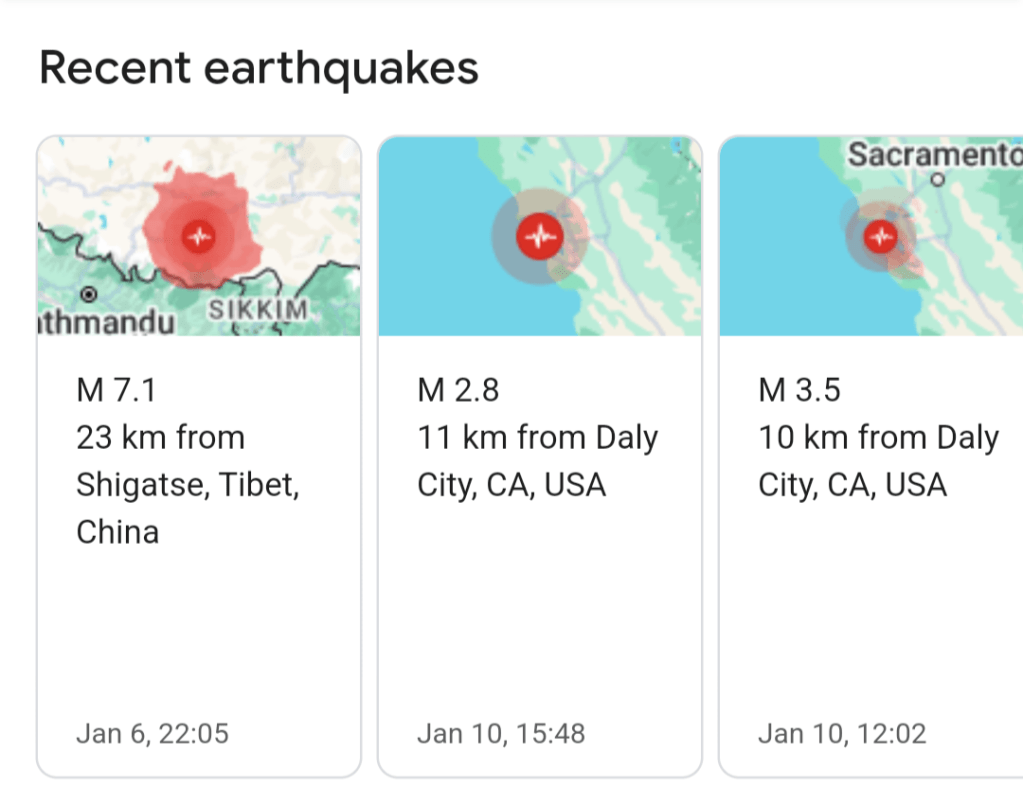Click the "11 km from Daly City" description
This screenshot has height=805, width=1023.
pos(537,461)
